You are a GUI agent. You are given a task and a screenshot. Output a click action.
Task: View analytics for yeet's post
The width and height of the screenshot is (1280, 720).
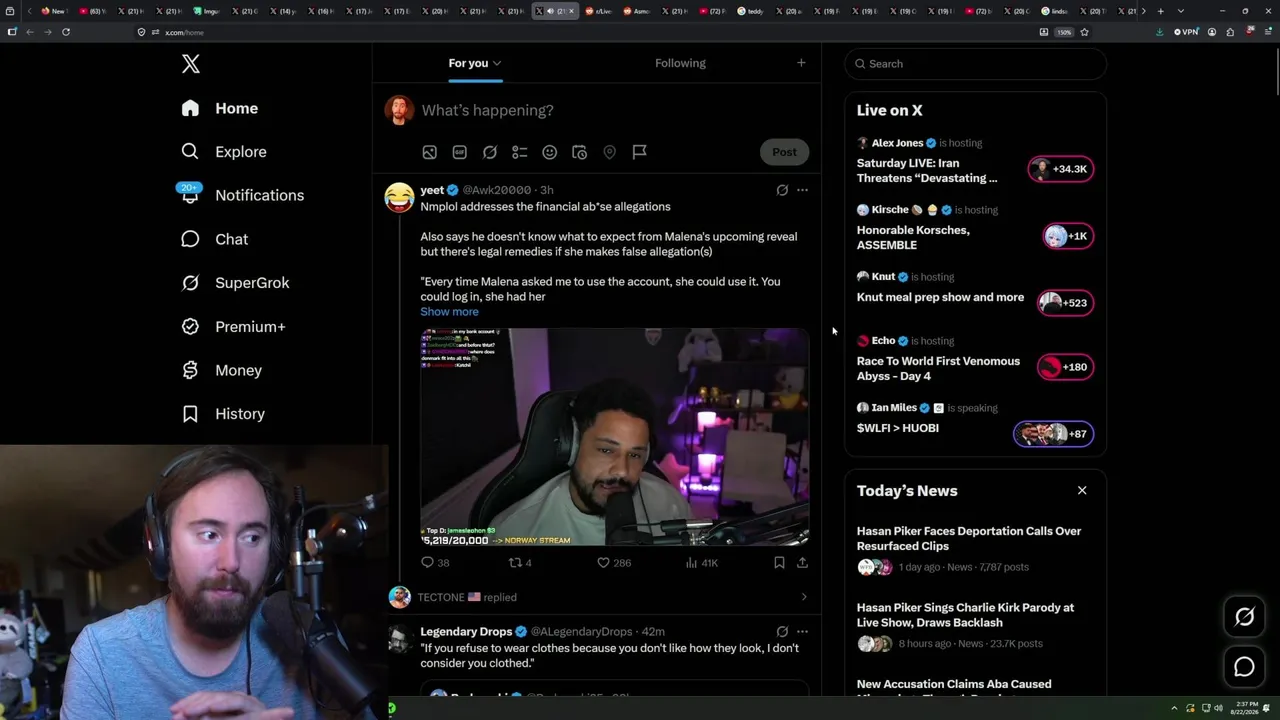[x=702, y=563]
